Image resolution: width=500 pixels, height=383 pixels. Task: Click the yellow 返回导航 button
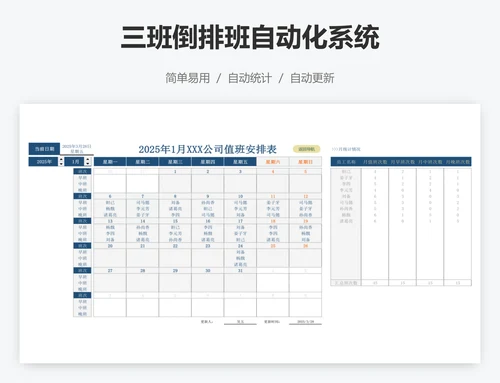[x=306, y=149]
